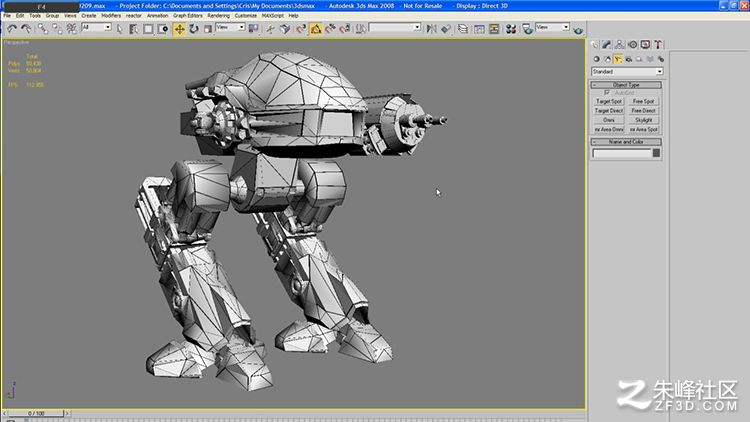Open the Select by Name dialog
This screenshot has height=422, width=750.
pyautogui.click(x=134, y=29)
